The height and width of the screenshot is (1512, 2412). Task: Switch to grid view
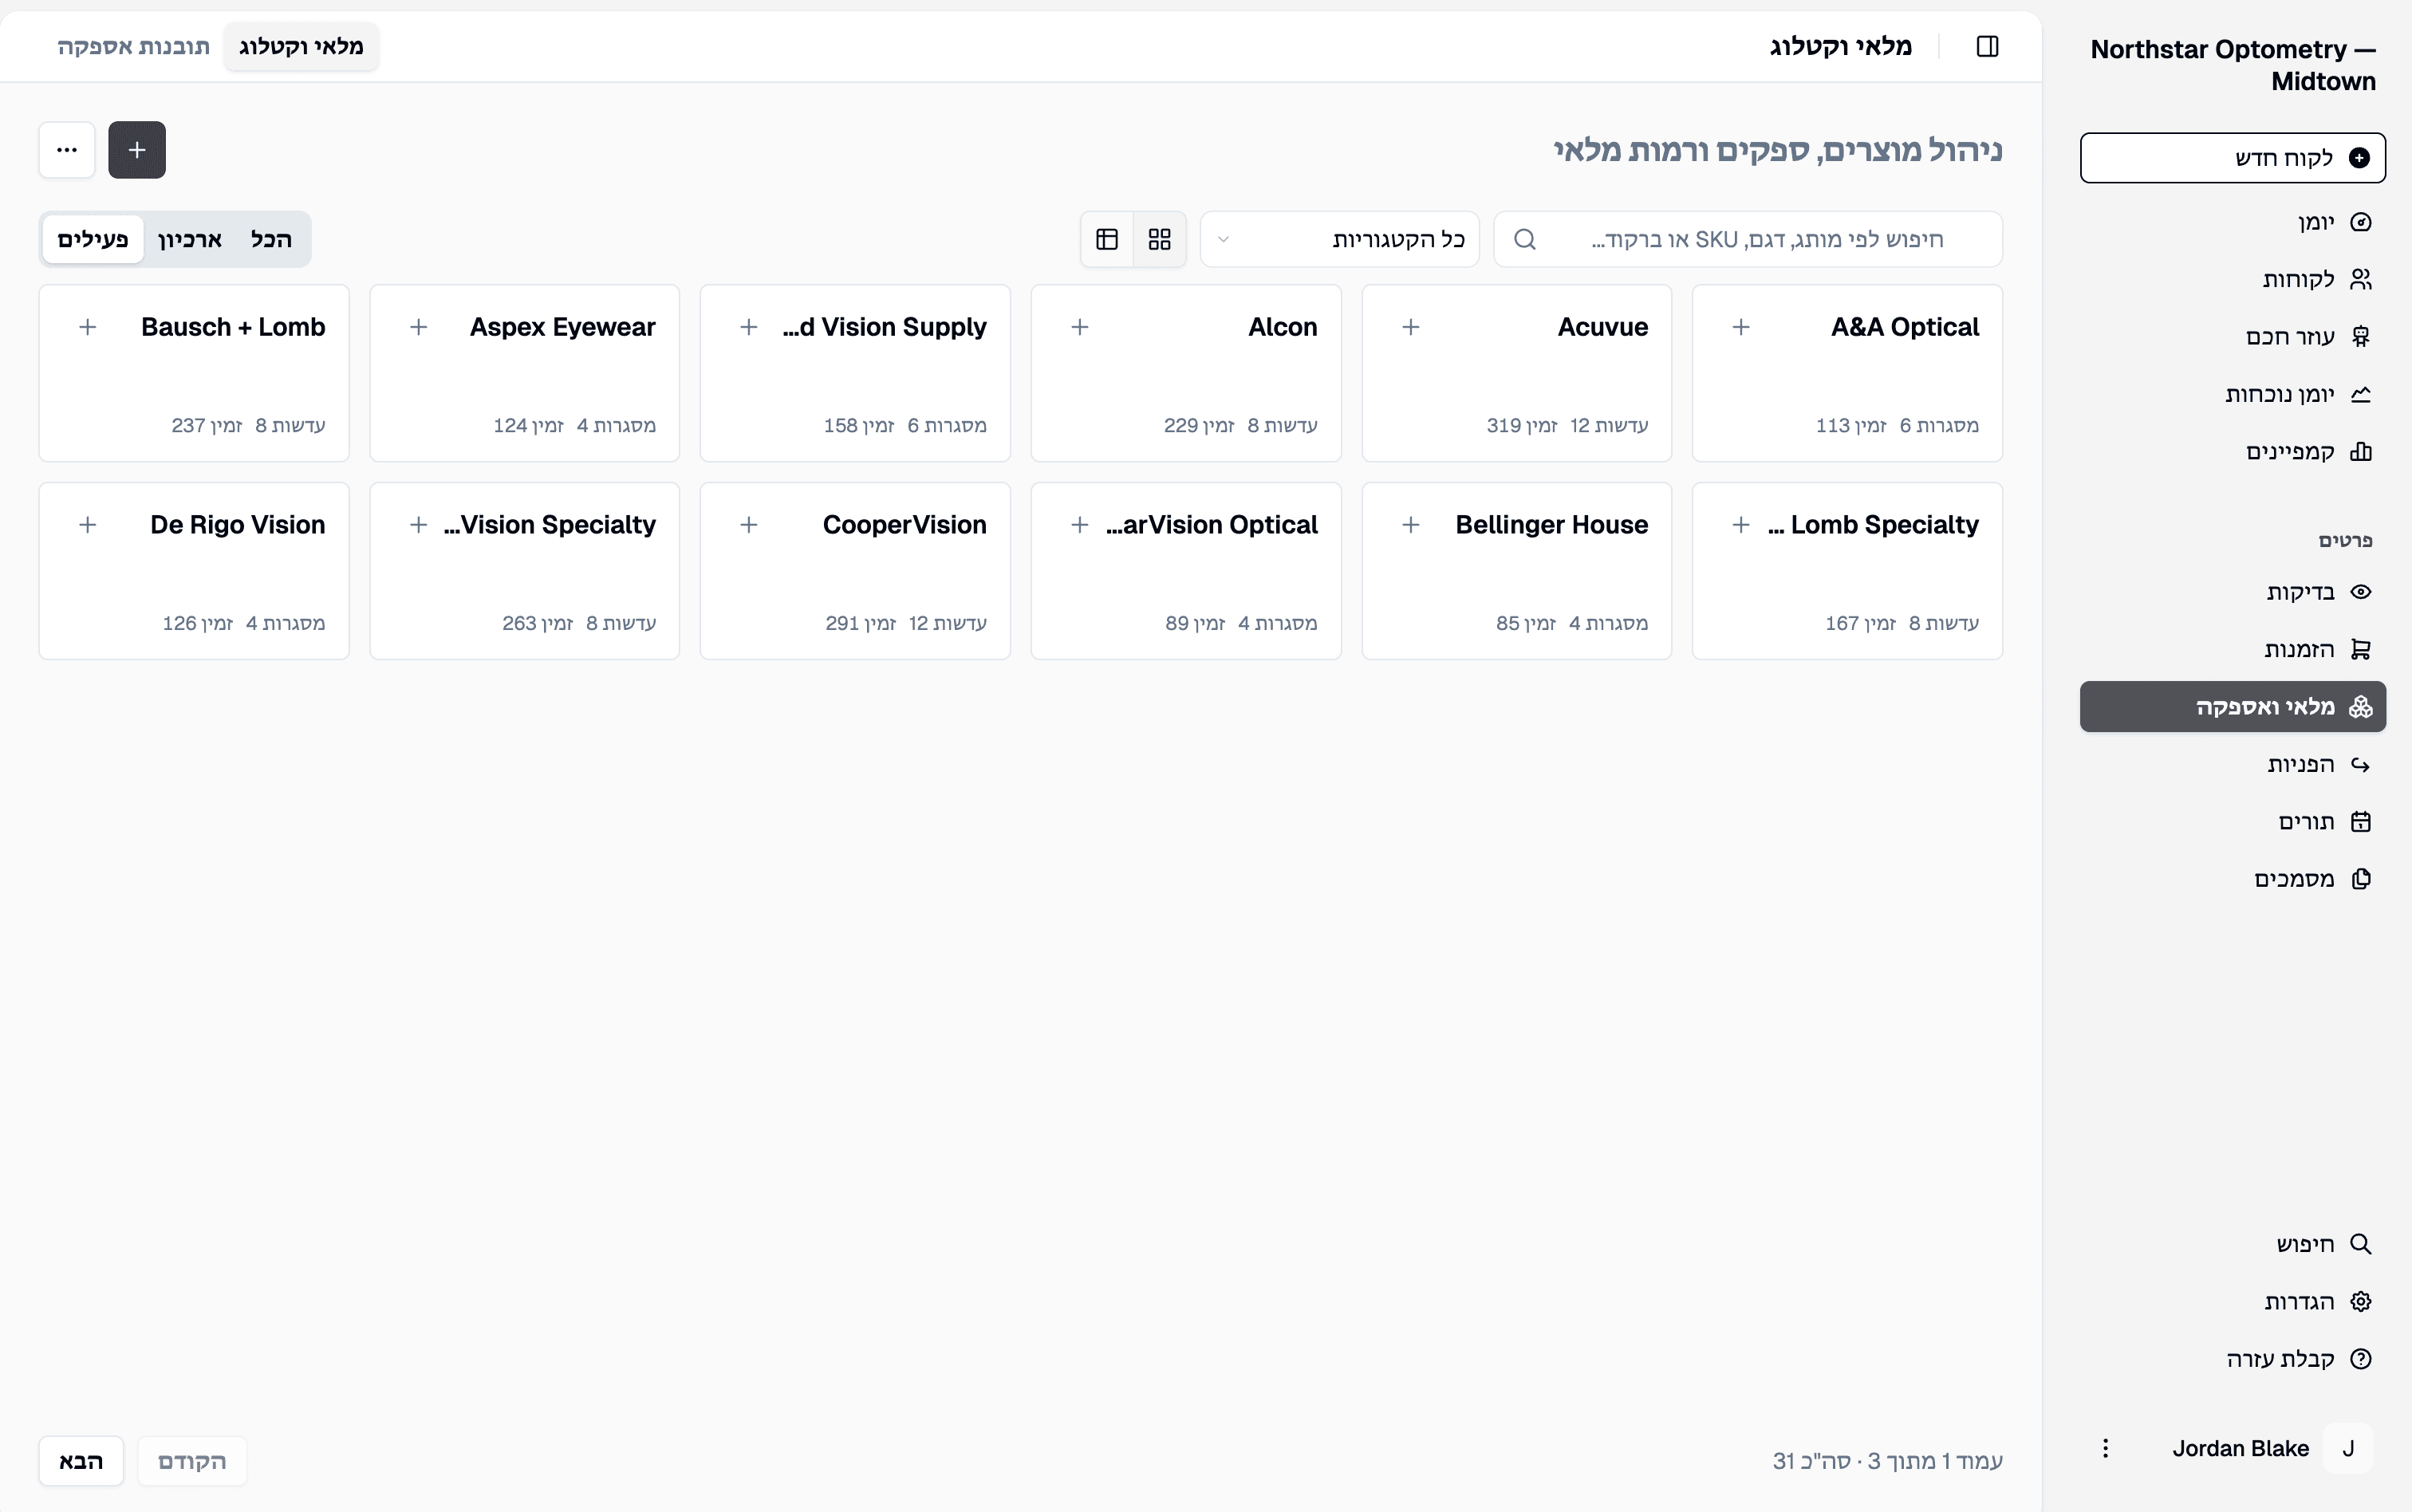click(1160, 239)
